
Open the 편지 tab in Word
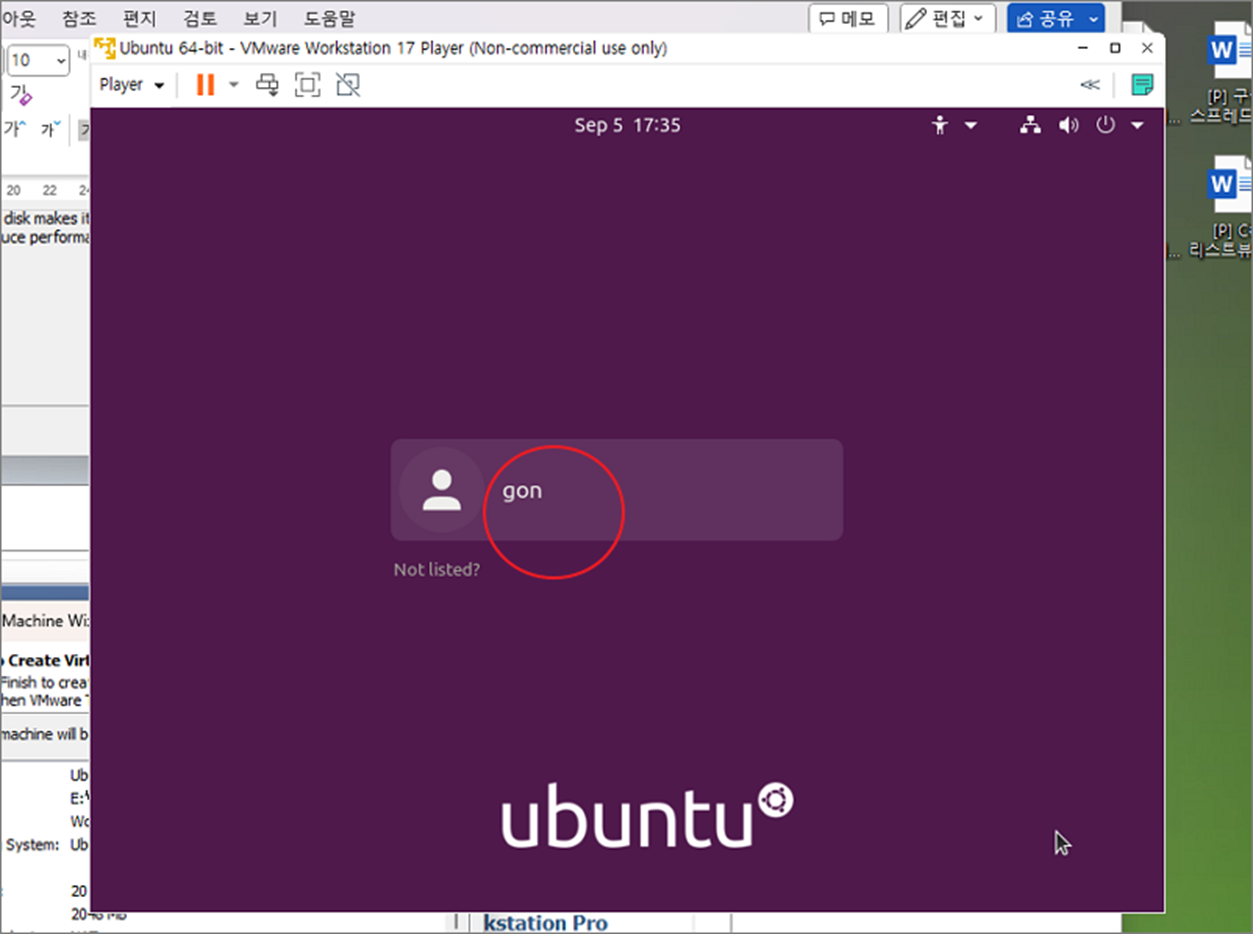[140, 19]
